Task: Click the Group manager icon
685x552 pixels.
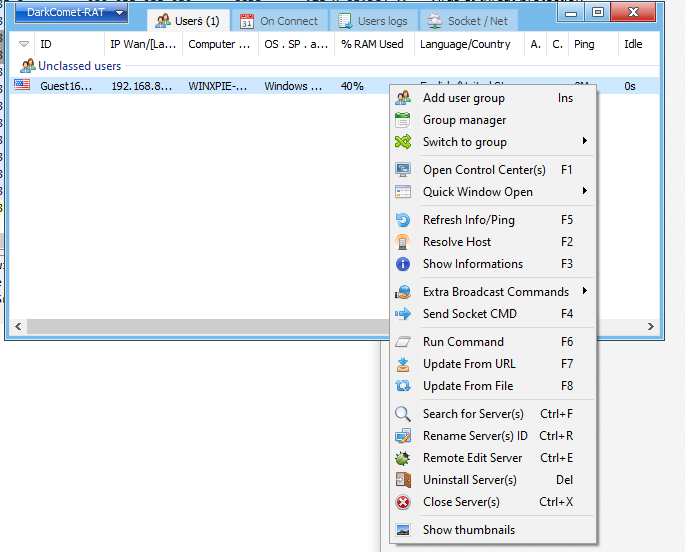Action: tap(403, 120)
